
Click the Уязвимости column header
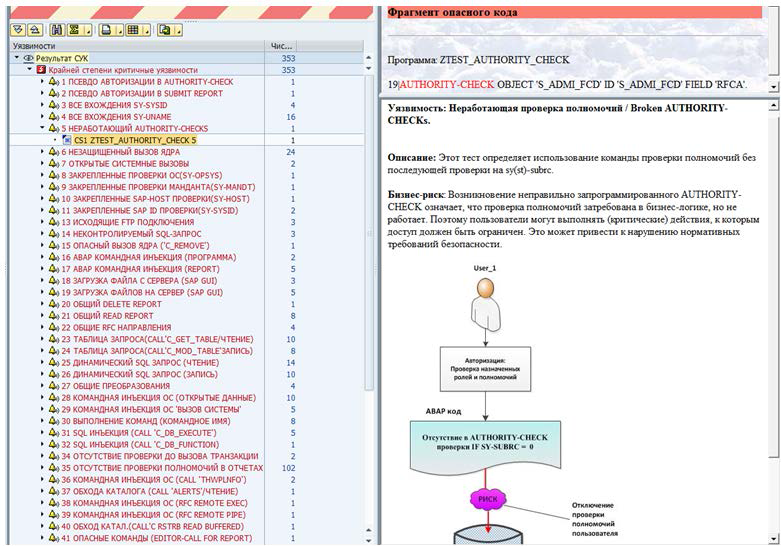click(x=137, y=46)
